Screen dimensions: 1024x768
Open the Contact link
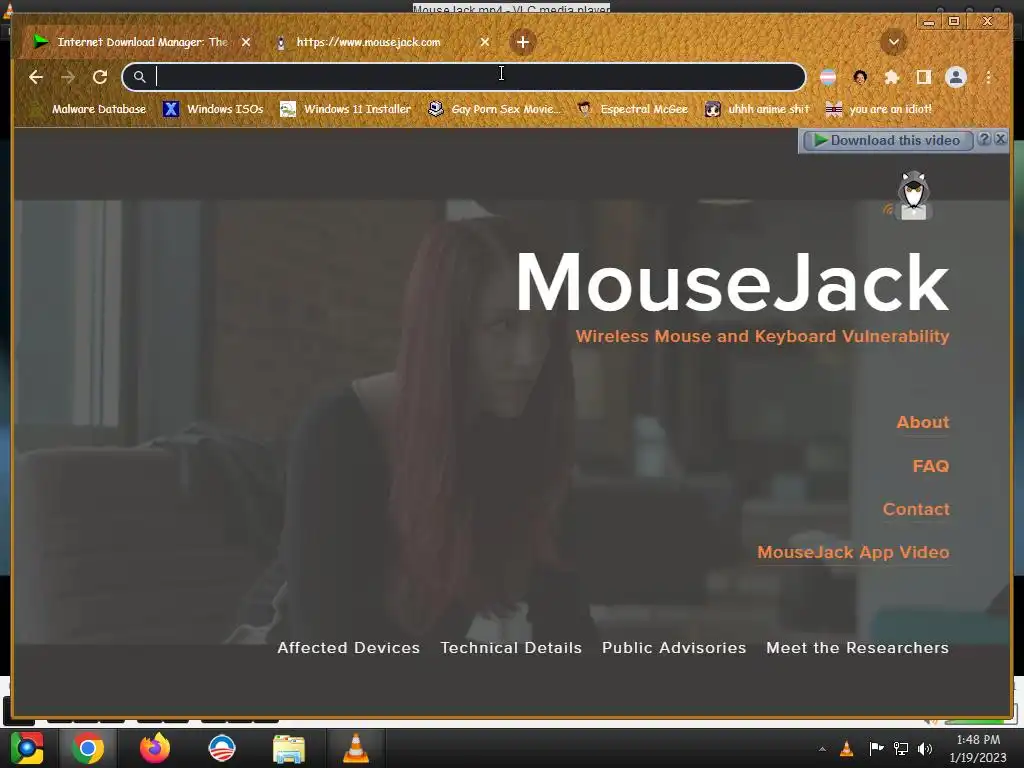916,509
